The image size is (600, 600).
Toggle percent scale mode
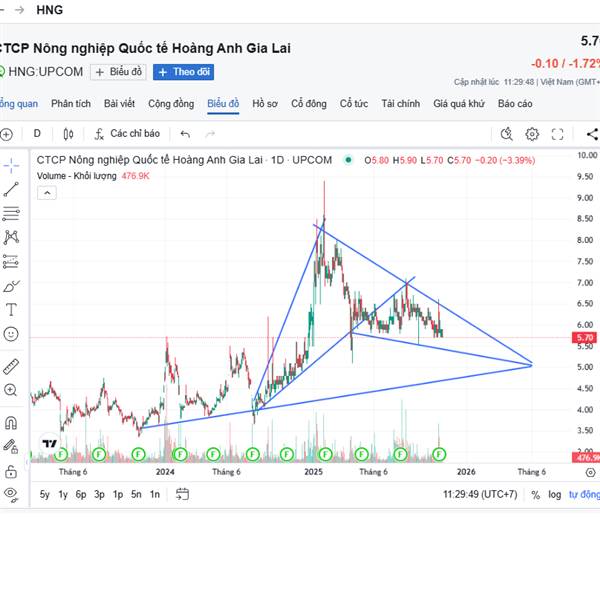[535, 495]
